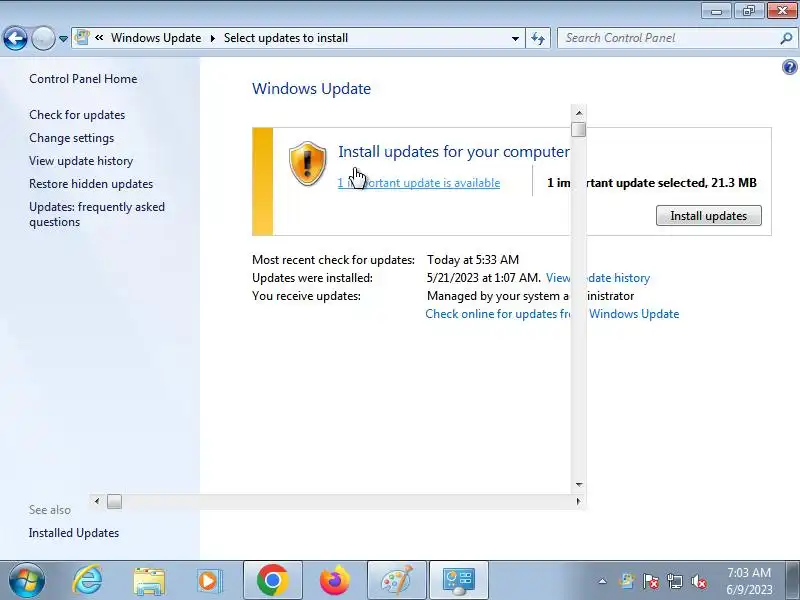Click the taskbar clock 7:03 AM
Screen dimensions: 800x600
pos(749,581)
